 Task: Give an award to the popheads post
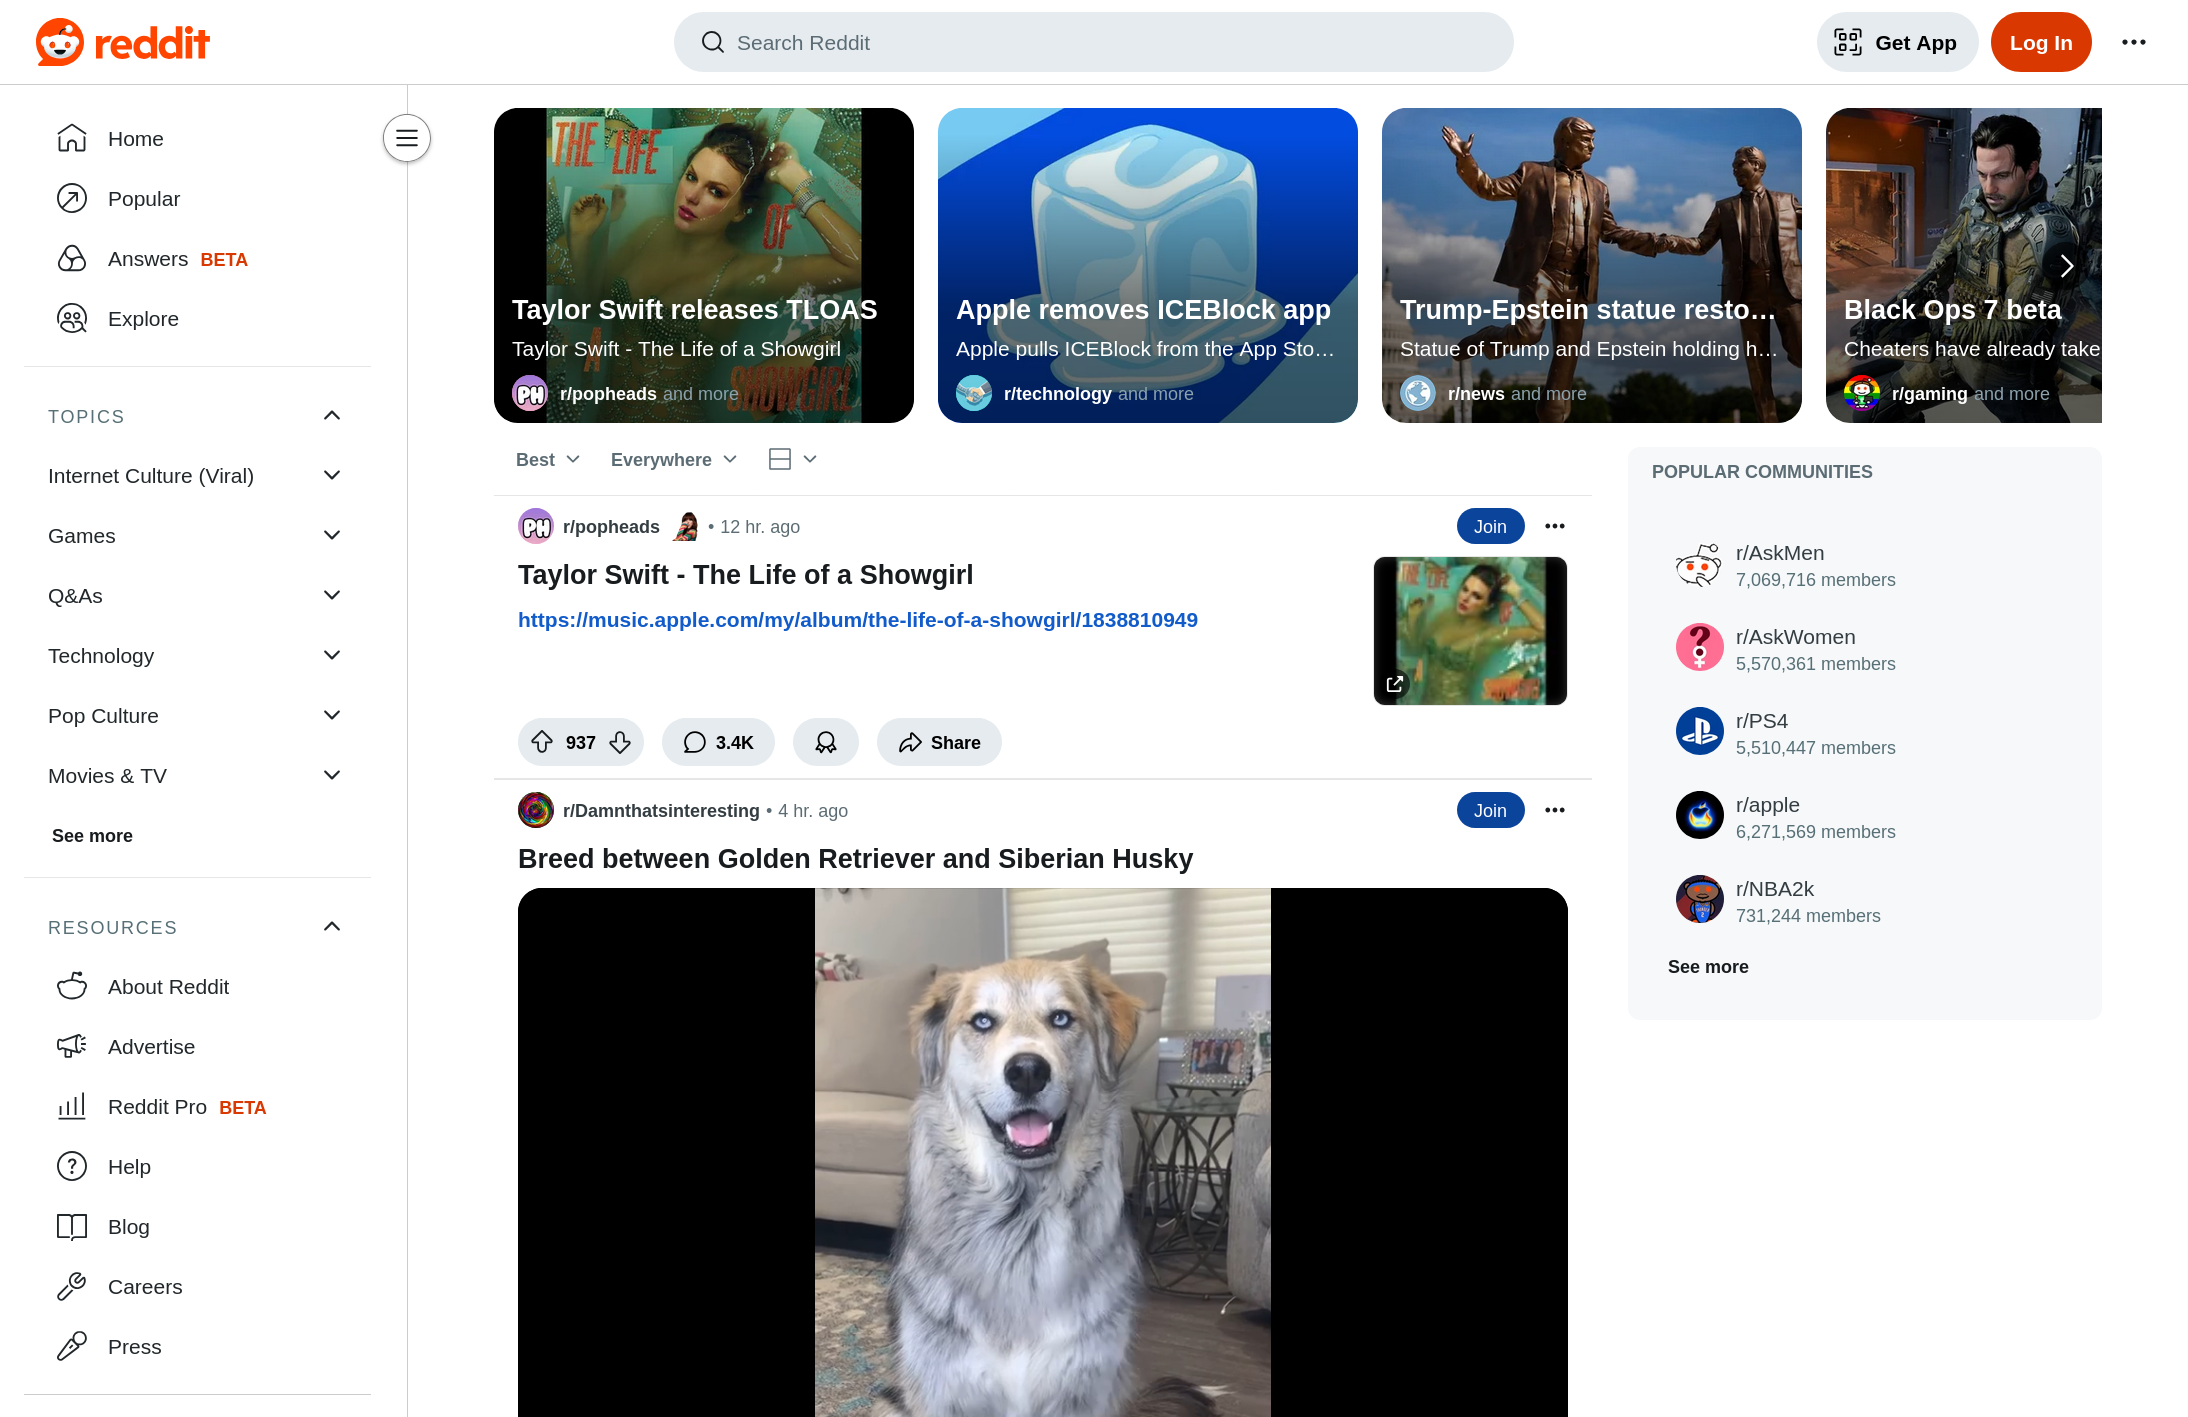click(826, 742)
